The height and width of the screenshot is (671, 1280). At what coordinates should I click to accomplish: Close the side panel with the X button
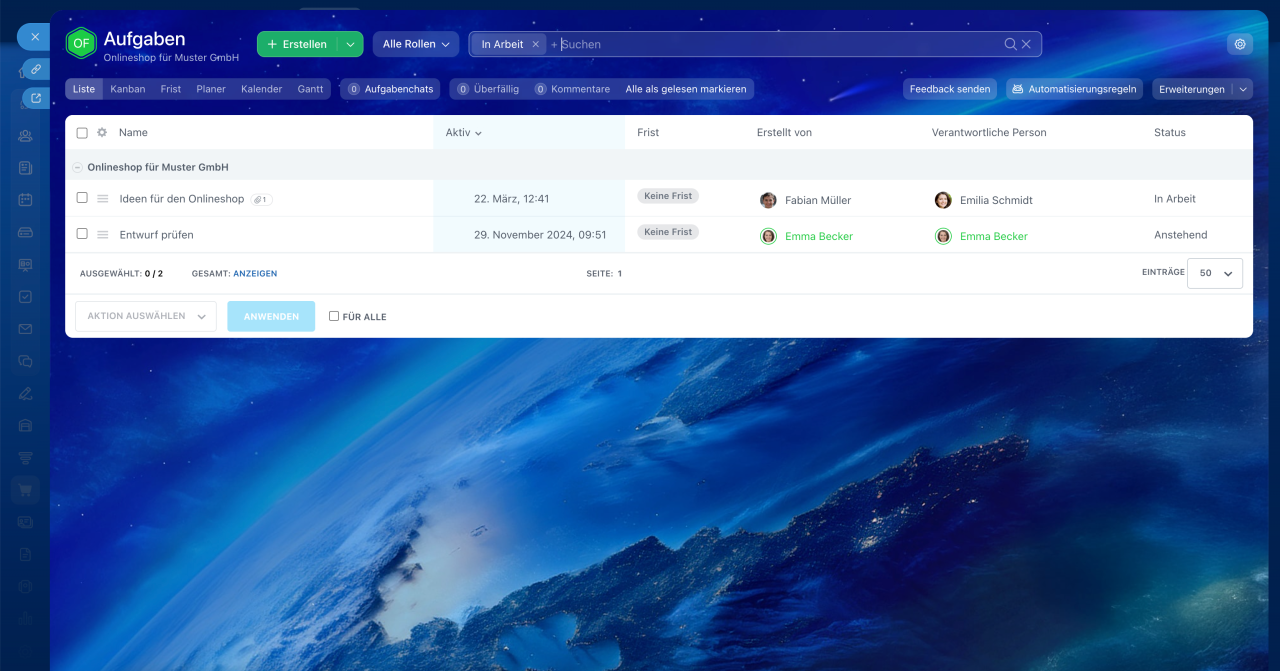[34, 36]
